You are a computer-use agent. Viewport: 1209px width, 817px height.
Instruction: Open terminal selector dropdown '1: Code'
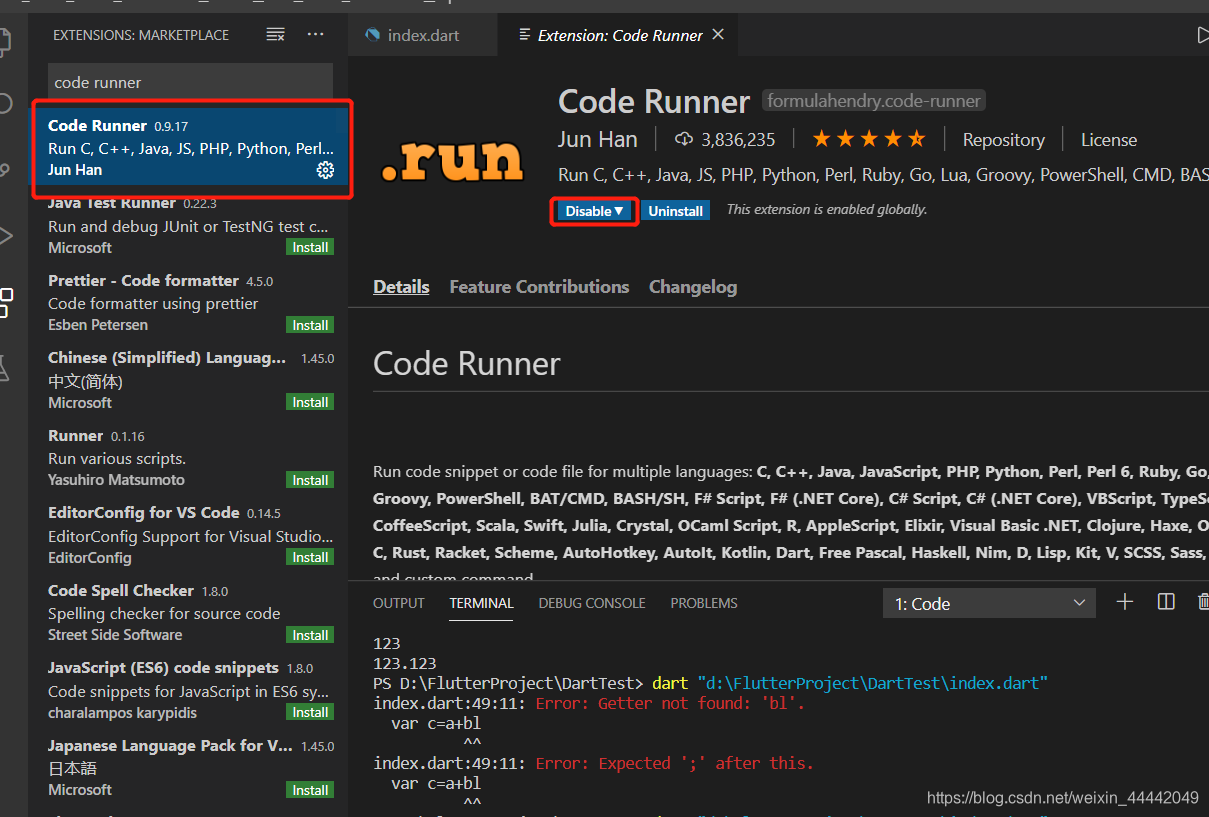pyautogui.click(x=989, y=603)
